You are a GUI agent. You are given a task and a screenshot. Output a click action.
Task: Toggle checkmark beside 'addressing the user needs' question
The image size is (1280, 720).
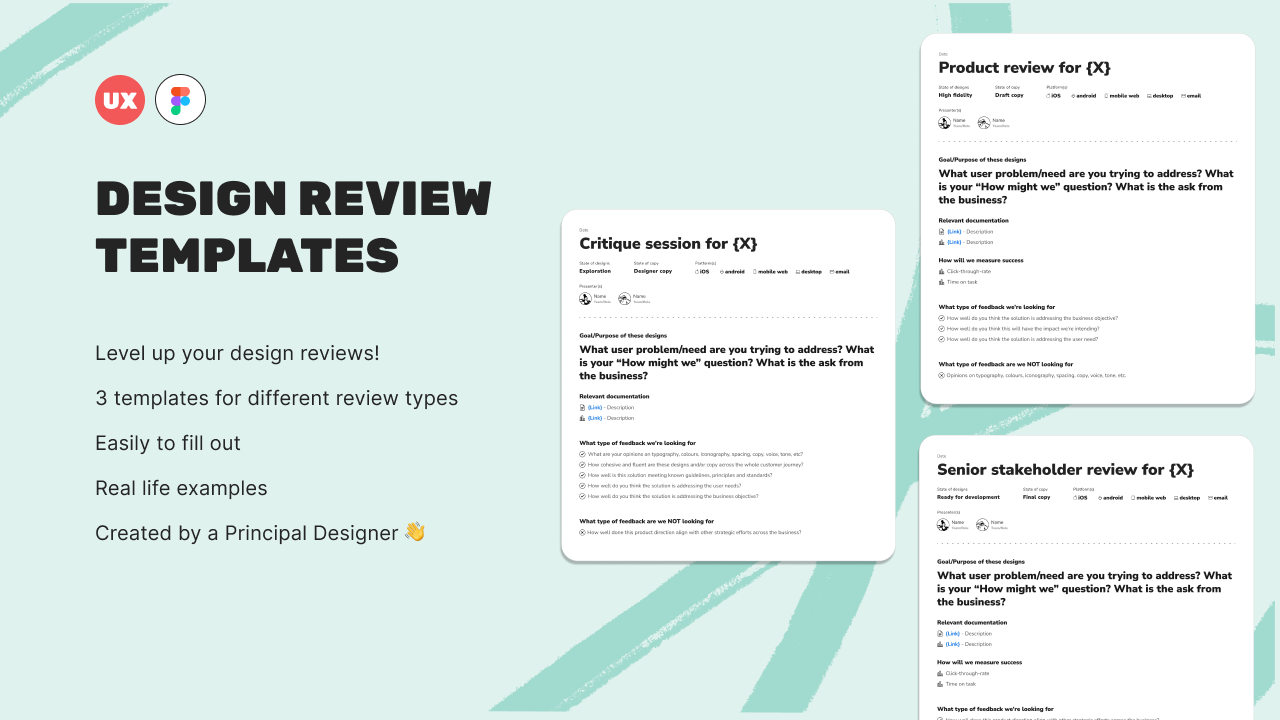(x=582, y=486)
